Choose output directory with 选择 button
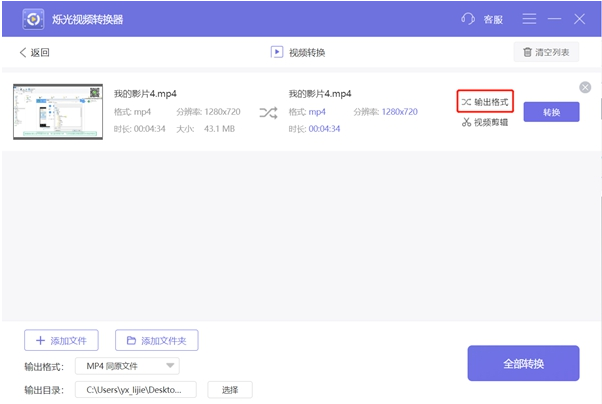Image resolution: width=602 pixels, height=404 pixels. (230, 390)
